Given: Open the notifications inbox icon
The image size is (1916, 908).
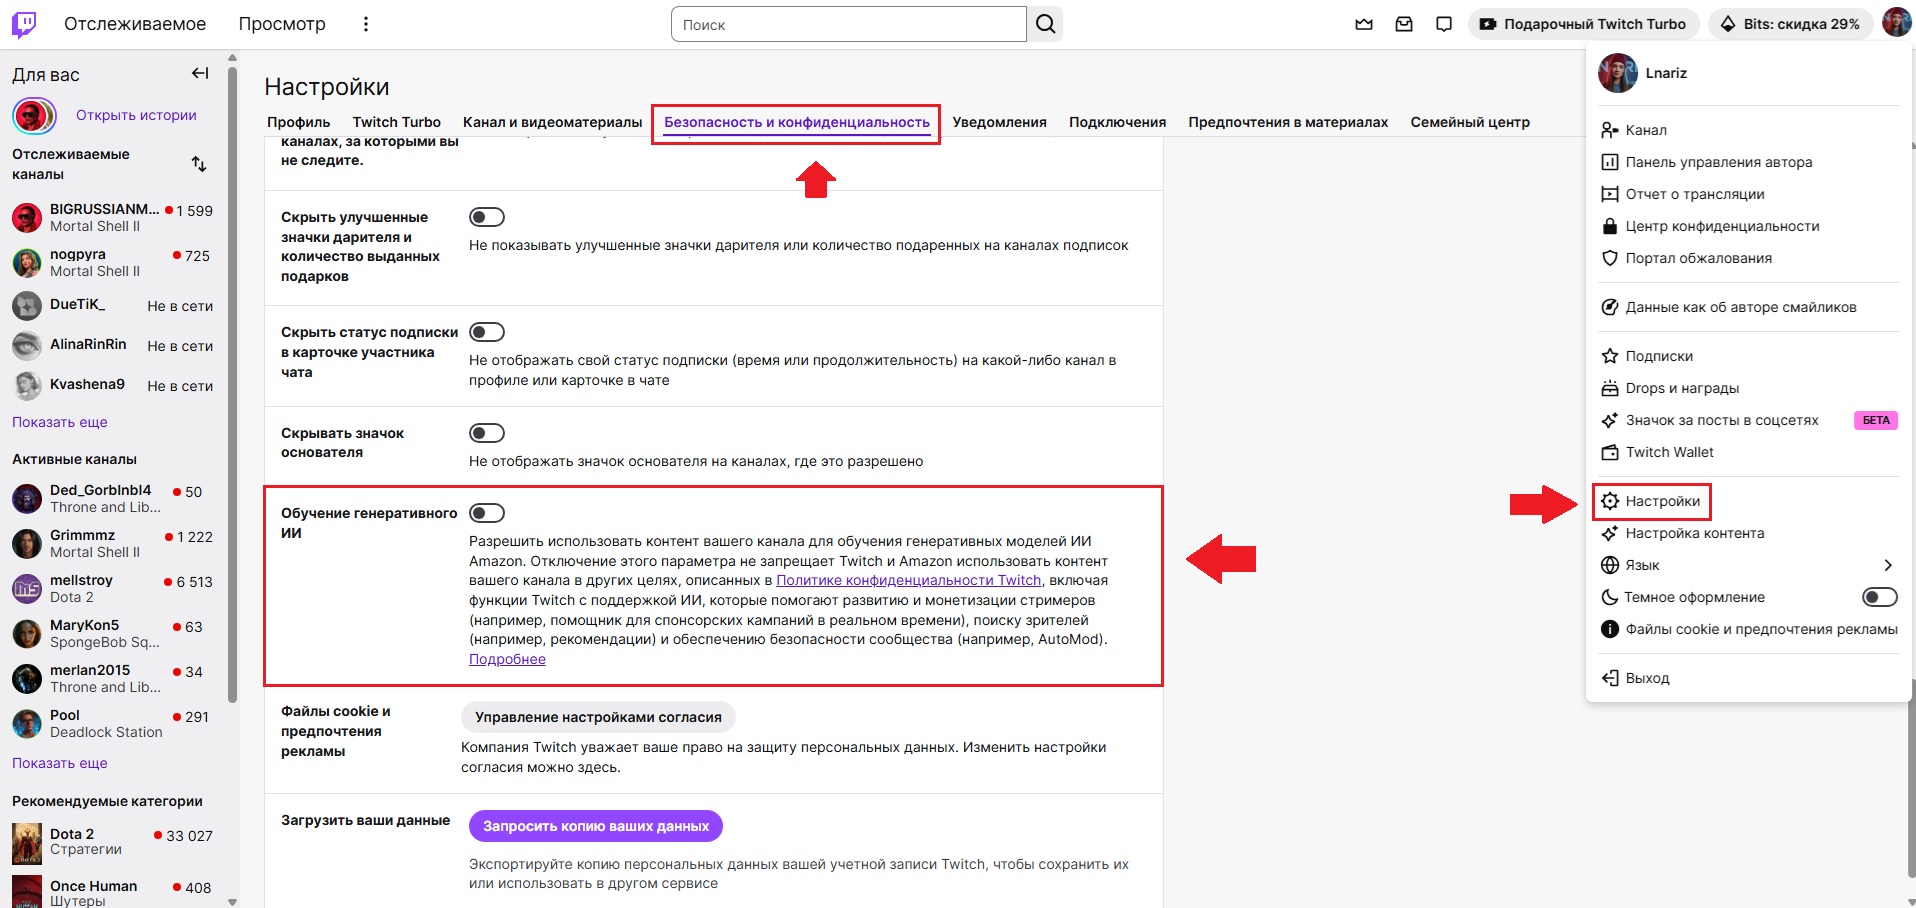Looking at the screenshot, I should (1404, 24).
